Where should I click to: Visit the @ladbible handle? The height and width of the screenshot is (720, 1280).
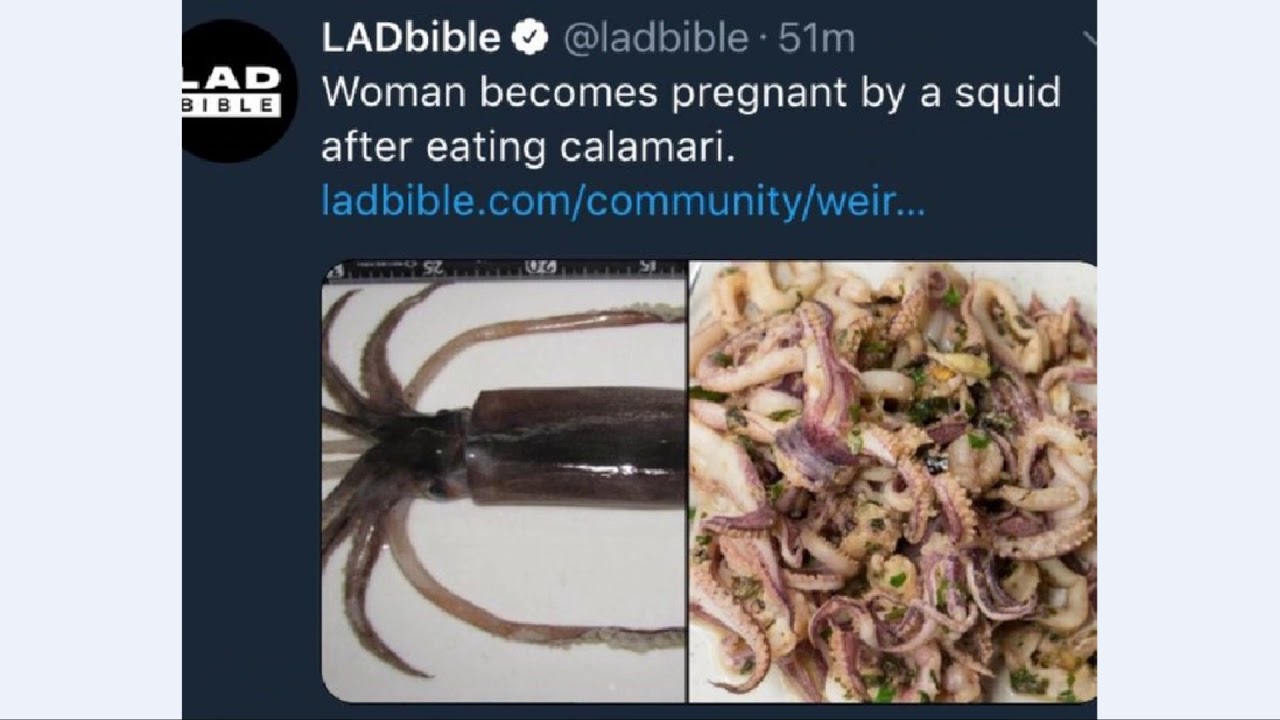point(656,39)
